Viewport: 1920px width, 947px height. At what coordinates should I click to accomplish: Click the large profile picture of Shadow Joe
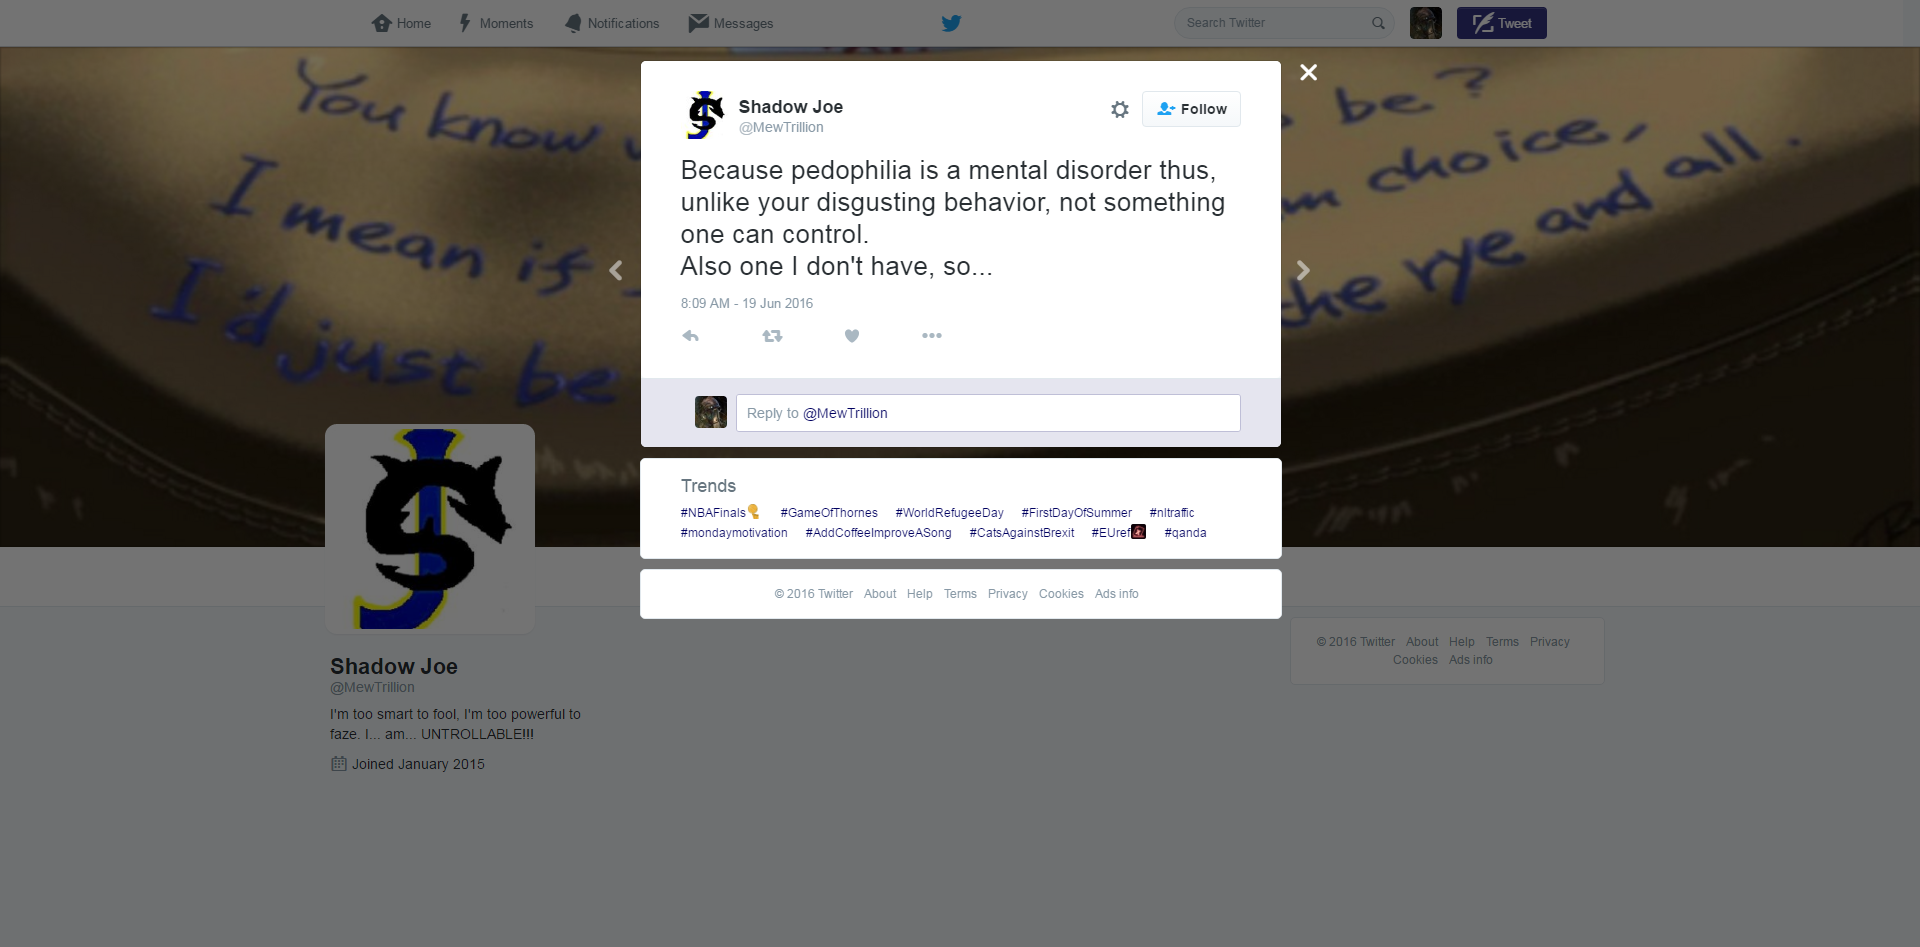tap(430, 529)
